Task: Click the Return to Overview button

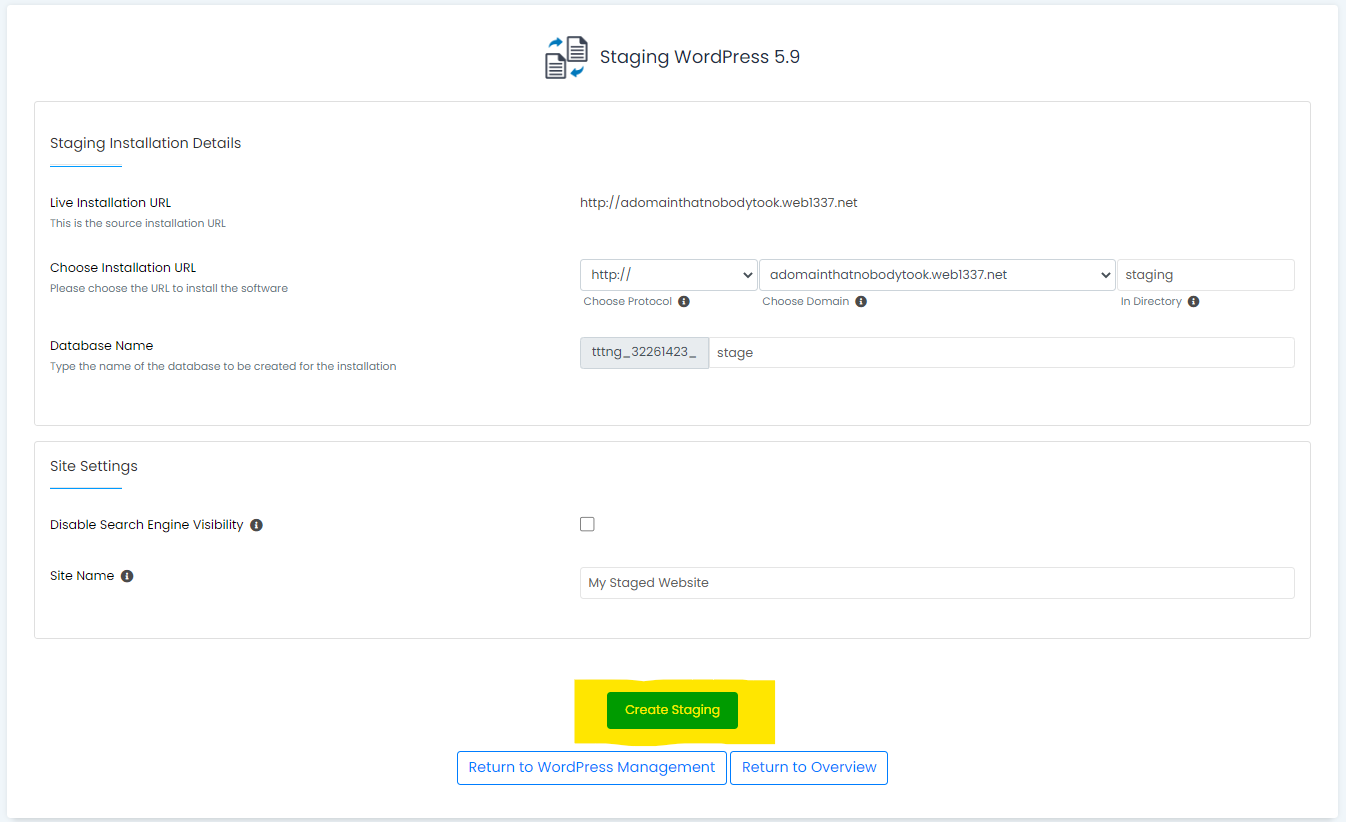Action: pos(808,768)
